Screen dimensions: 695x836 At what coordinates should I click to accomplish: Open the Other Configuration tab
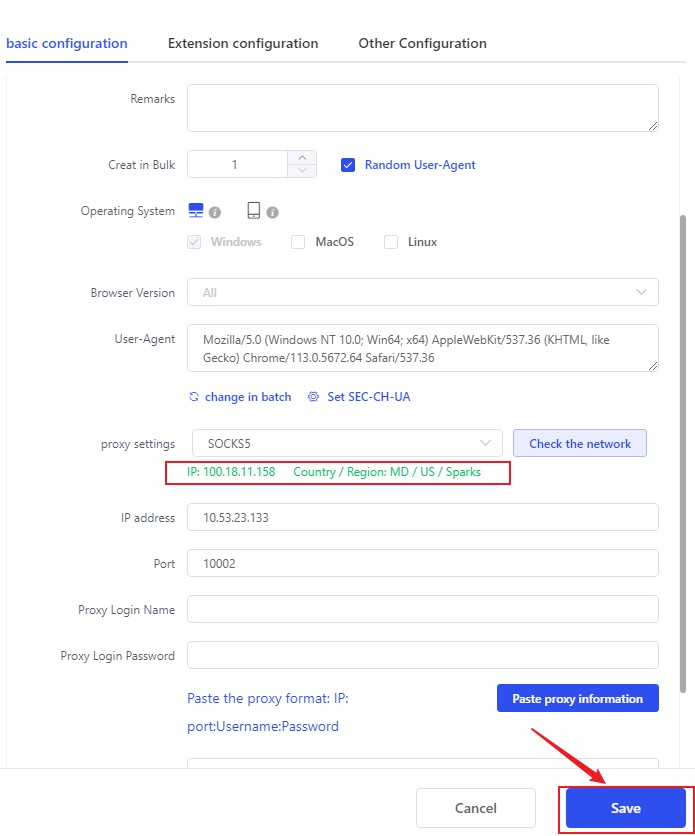point(422,44)
